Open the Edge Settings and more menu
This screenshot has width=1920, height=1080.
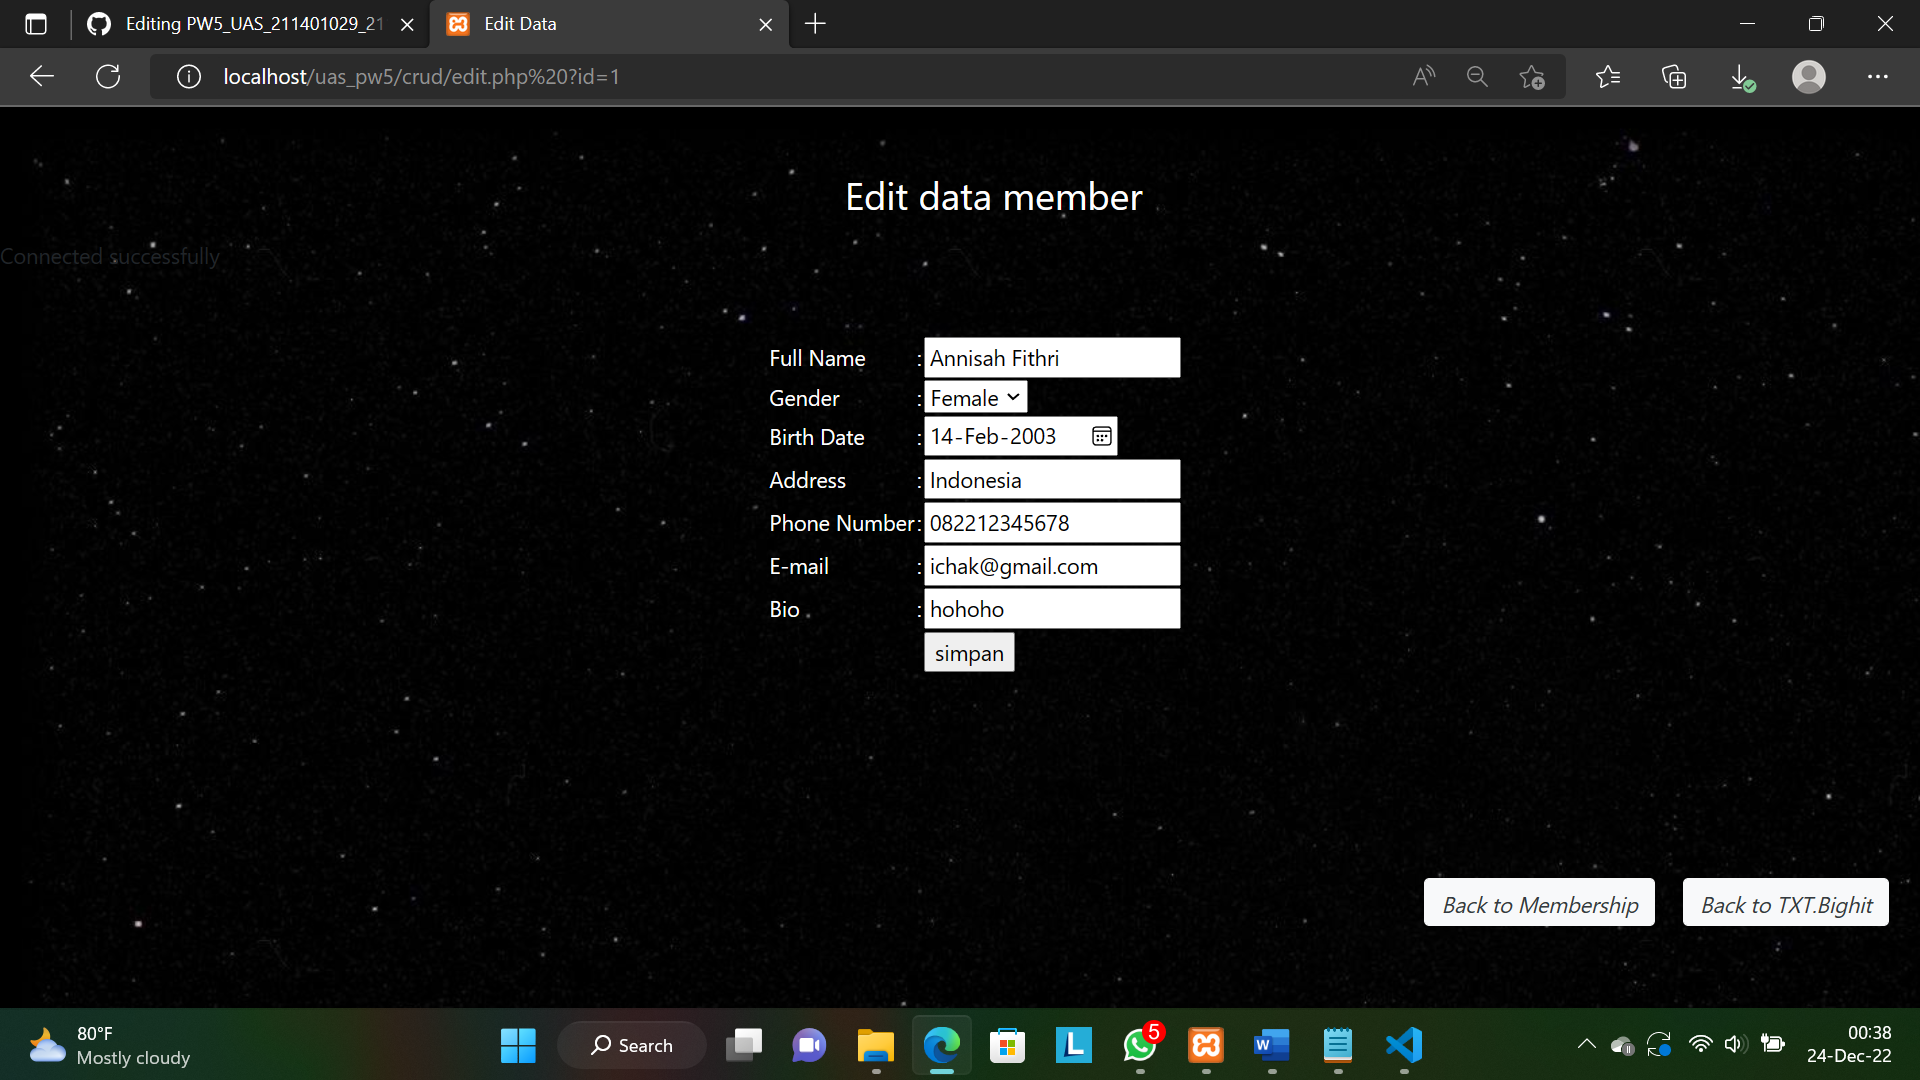click(1879, 76)
